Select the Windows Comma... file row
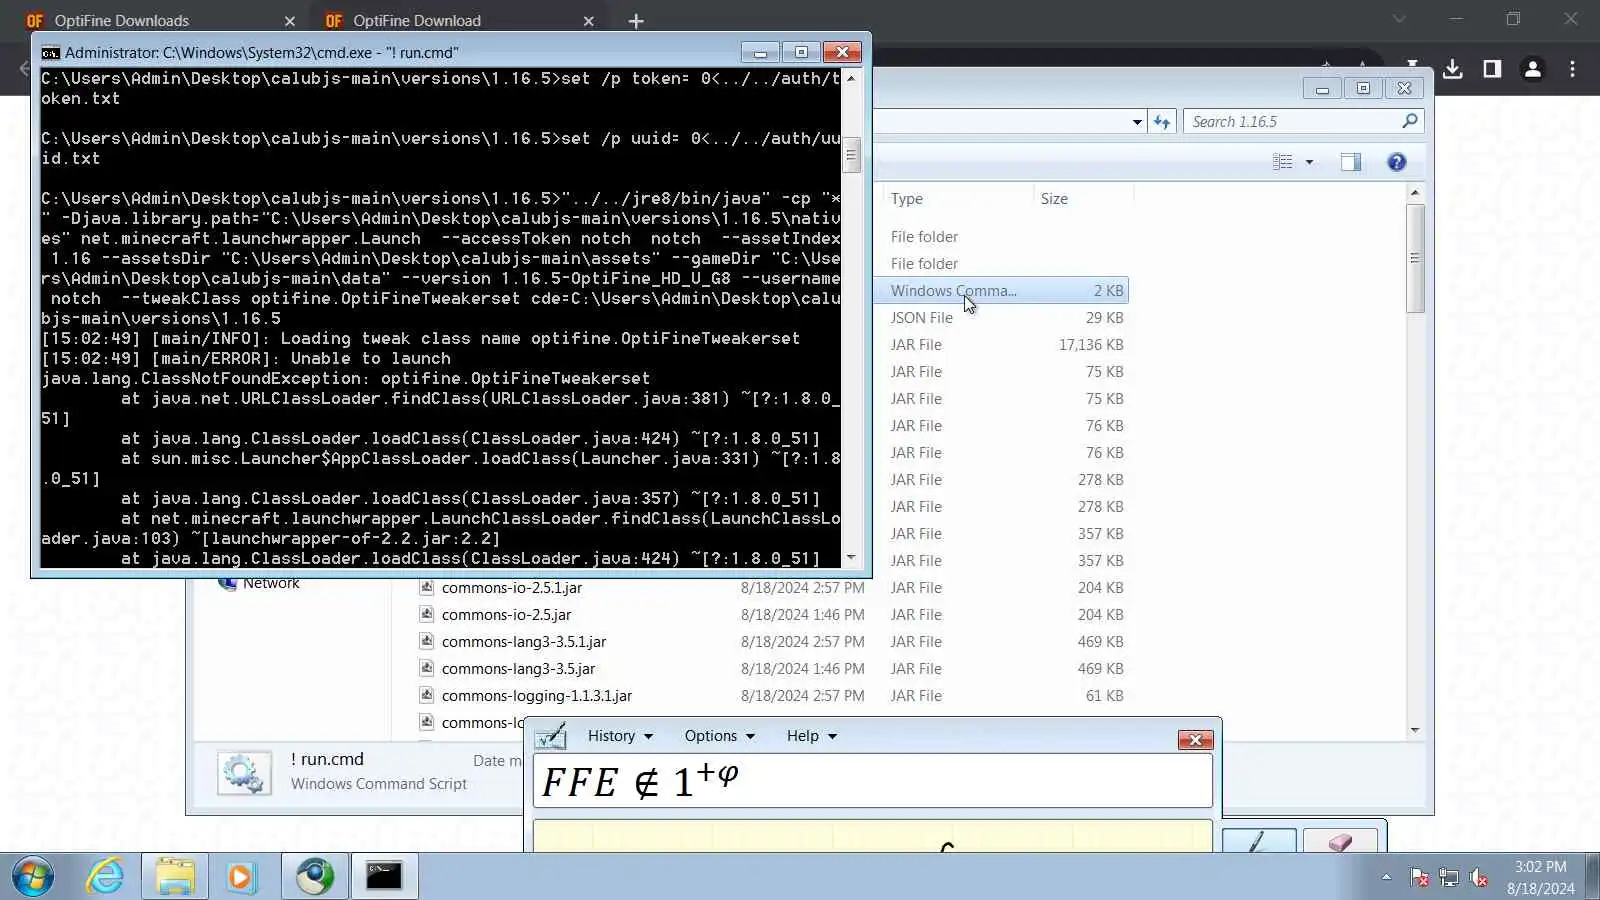The height and width of the screenshot is (900, 1600). coord(1001,291)
